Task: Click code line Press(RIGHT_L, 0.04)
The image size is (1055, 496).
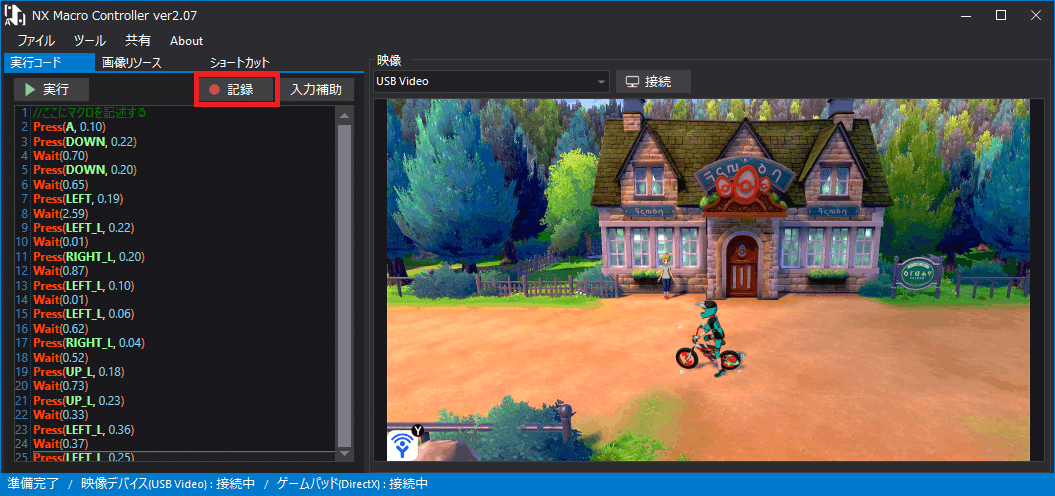Action: [88, 343]
